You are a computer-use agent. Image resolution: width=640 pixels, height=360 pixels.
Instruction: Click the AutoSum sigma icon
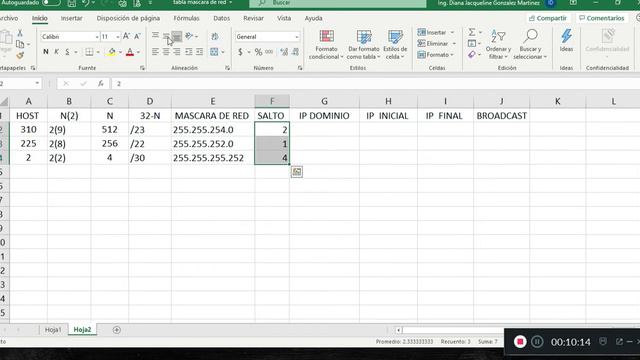click(472, 32)
